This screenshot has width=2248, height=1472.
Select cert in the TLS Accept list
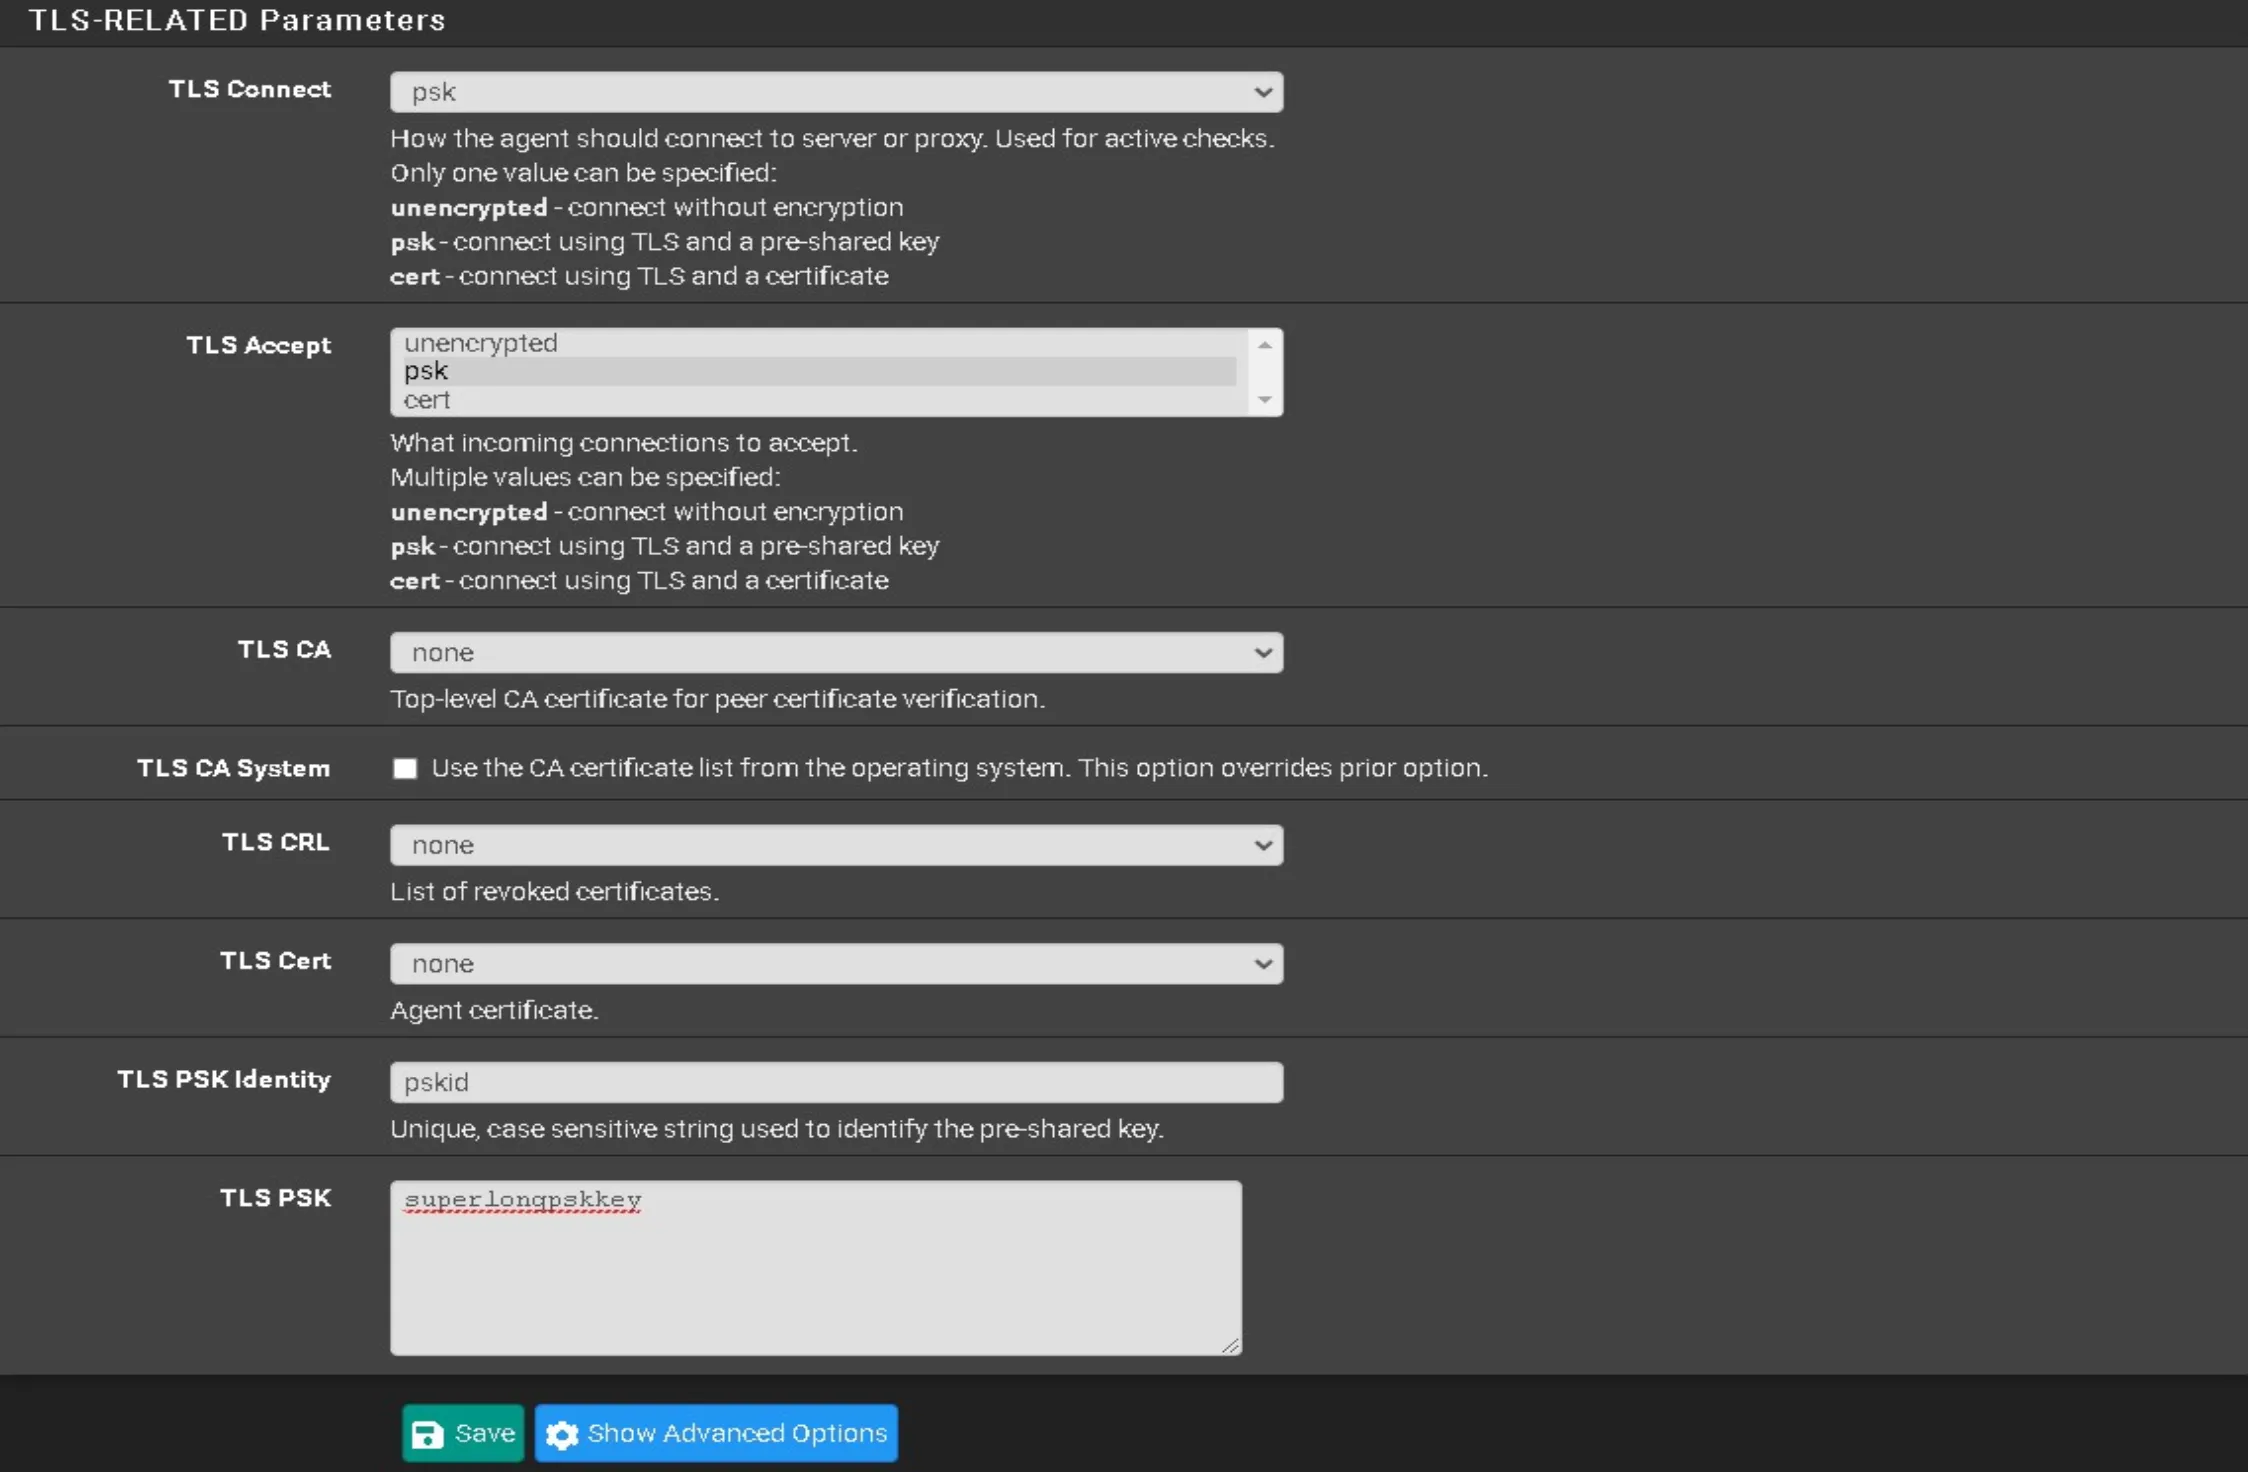[x=700, y=399]
